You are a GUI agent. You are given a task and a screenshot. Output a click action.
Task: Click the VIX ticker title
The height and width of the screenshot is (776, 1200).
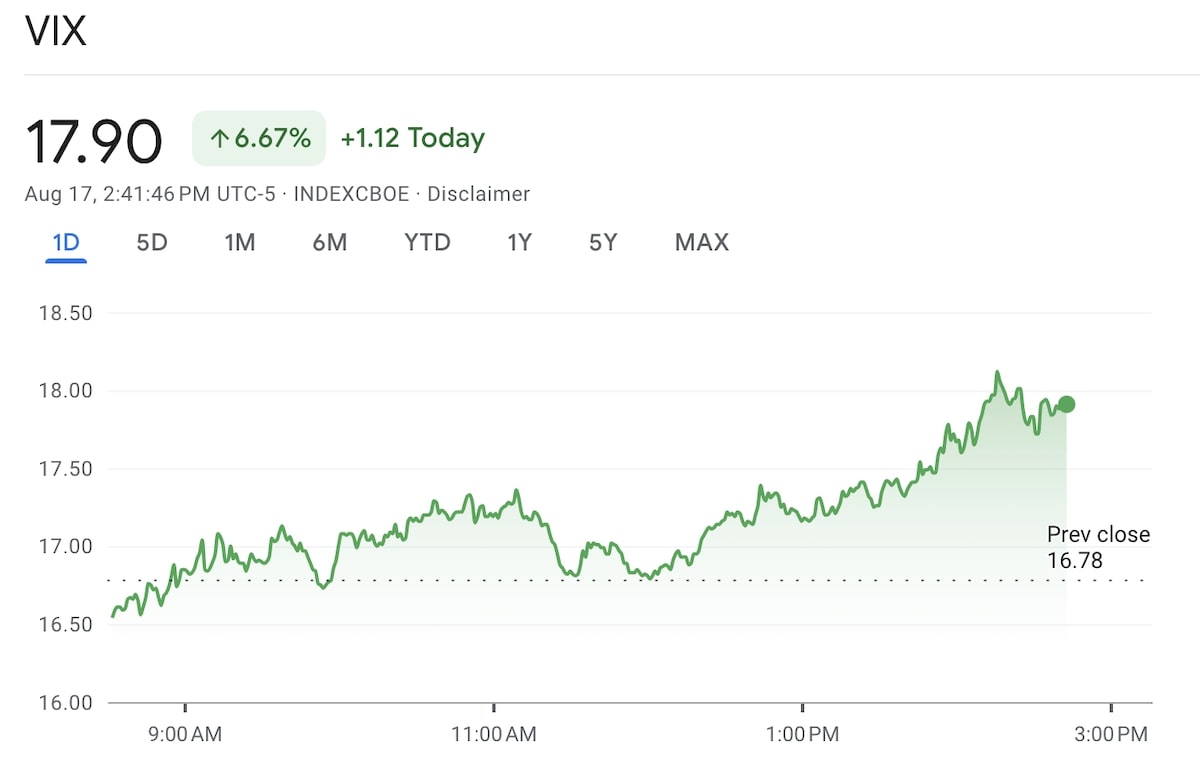click(x=55, y=30)
